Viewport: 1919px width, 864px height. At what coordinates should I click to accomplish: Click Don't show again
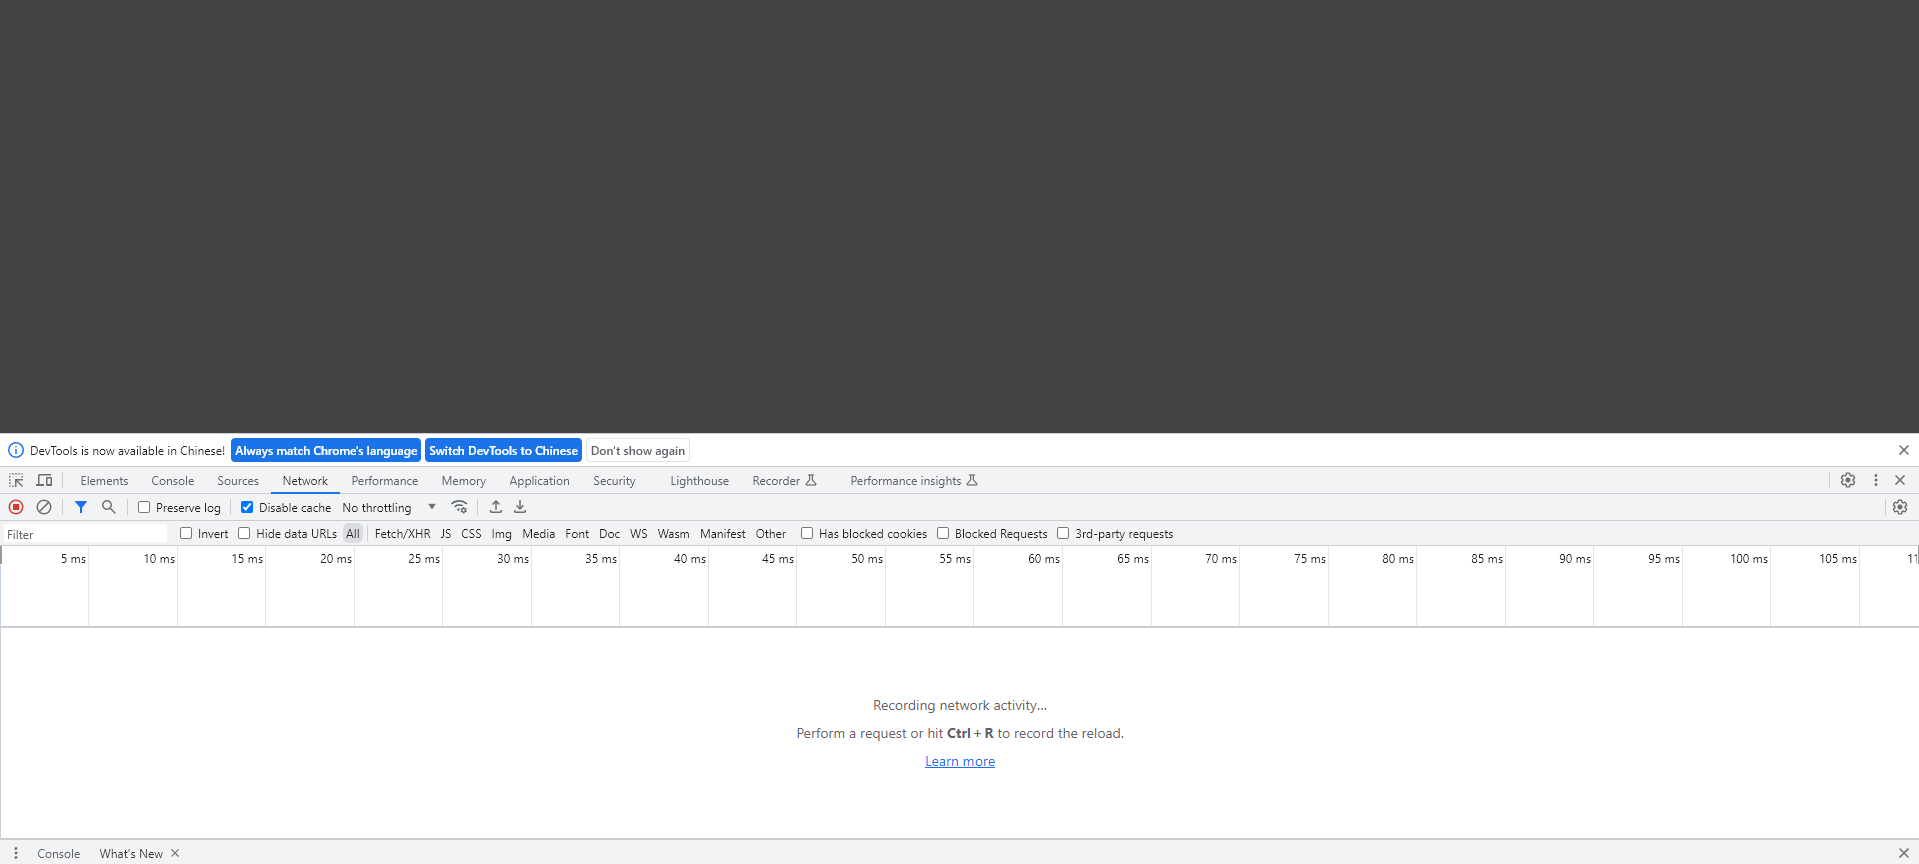coord(638,451)
